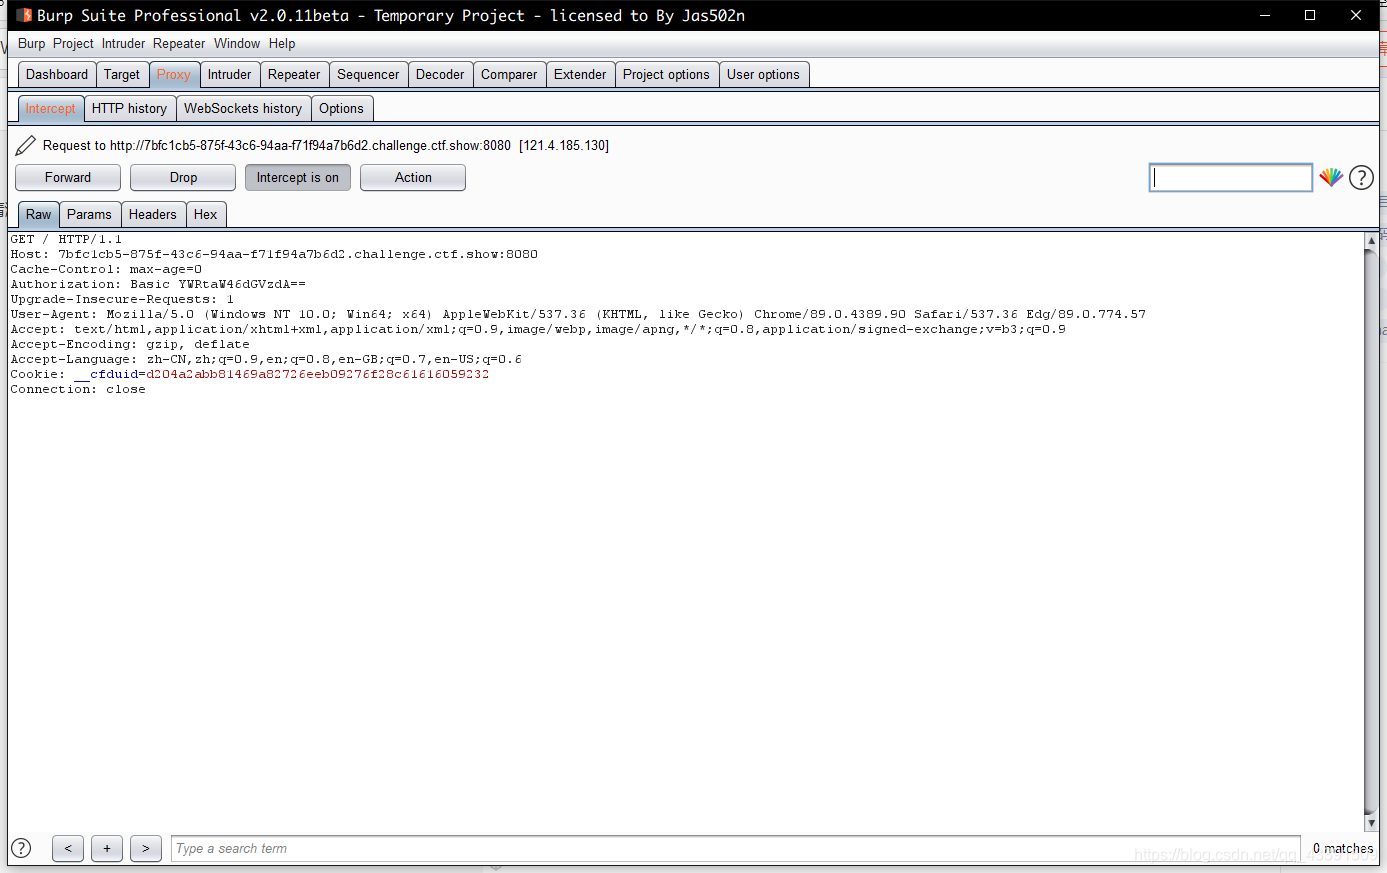Viewport: 1387px width, 873px height.
Task: Switch to the Headers view tab
Action: (152, 214)
